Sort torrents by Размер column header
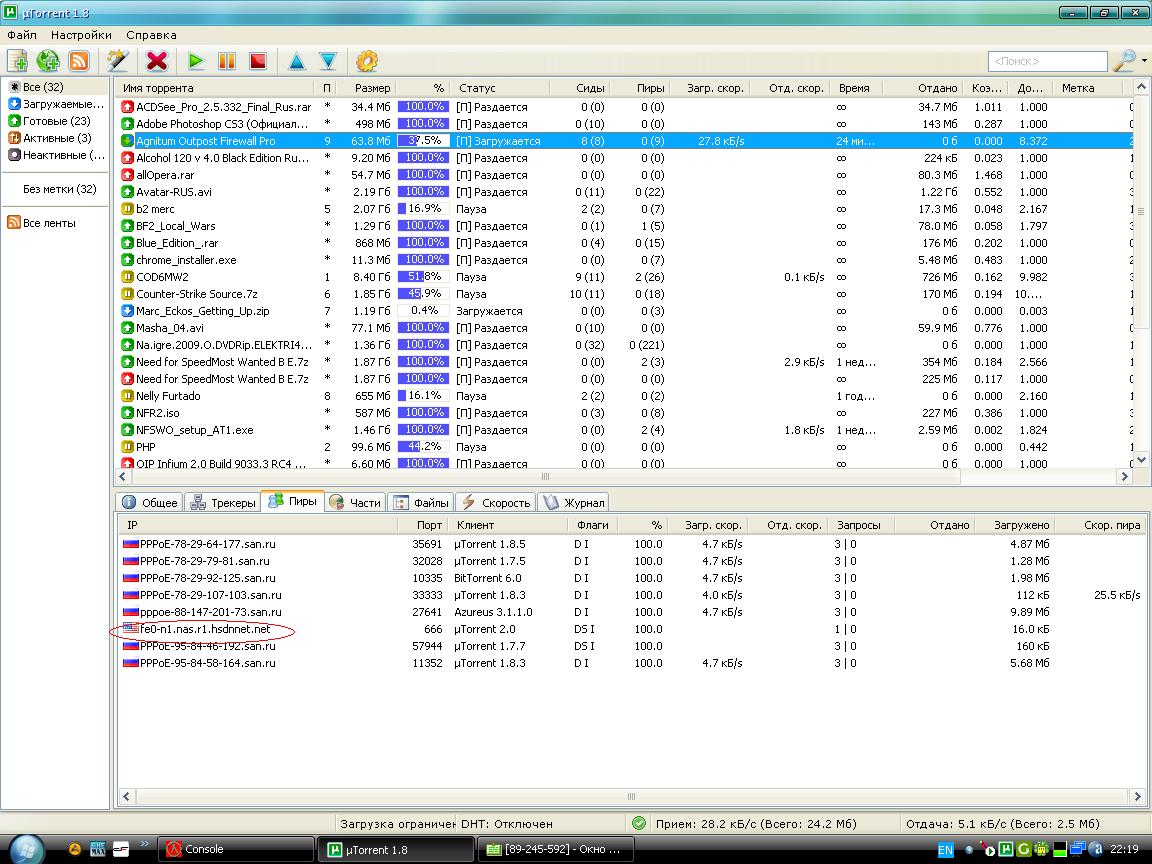Image resolution: width=1152 pixels, height=864 pixels. pos(372,88)
